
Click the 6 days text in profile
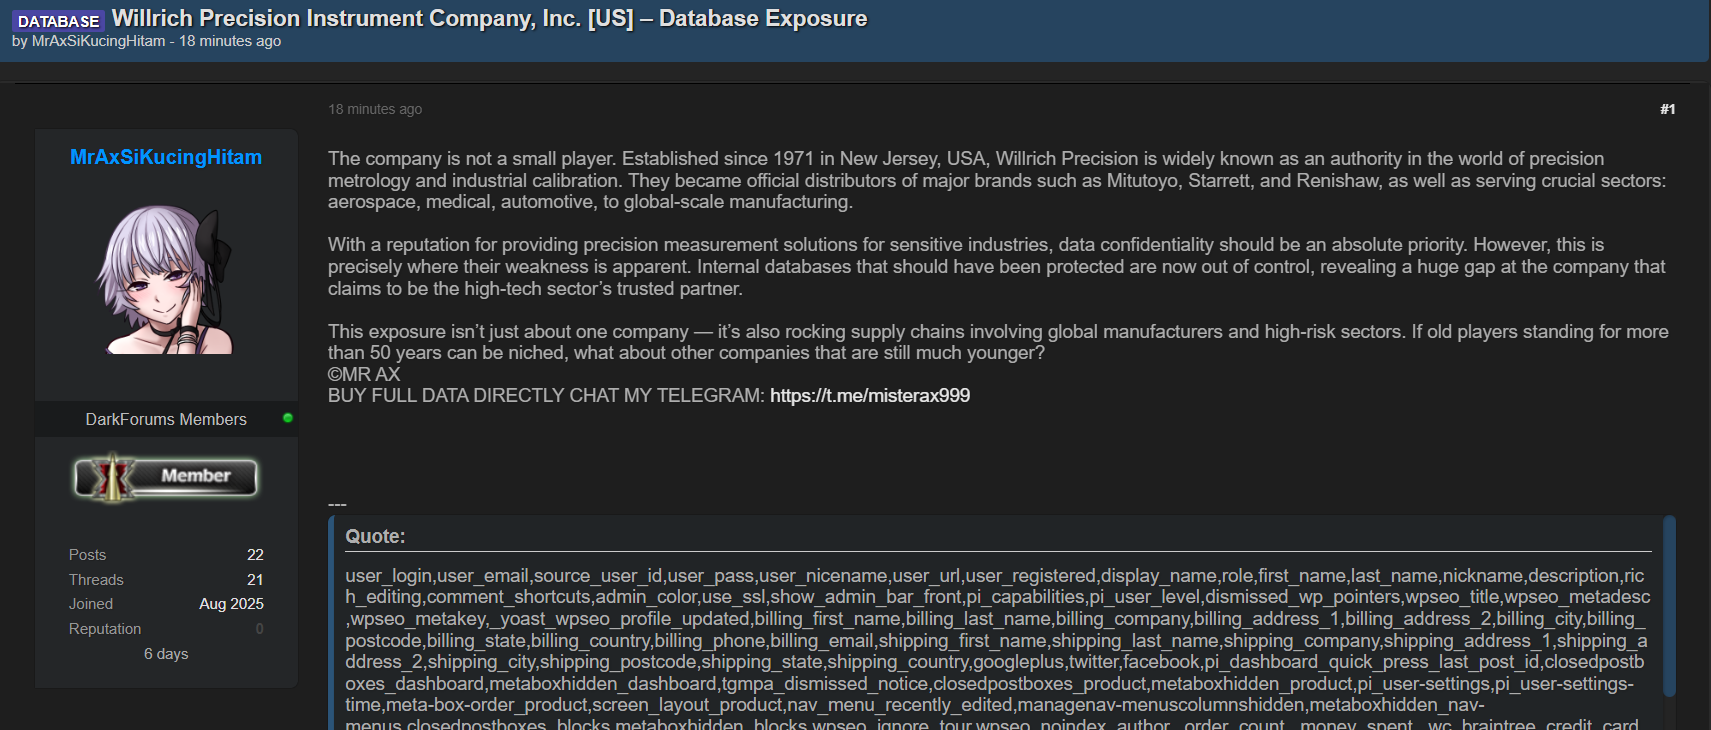[166, 654]
